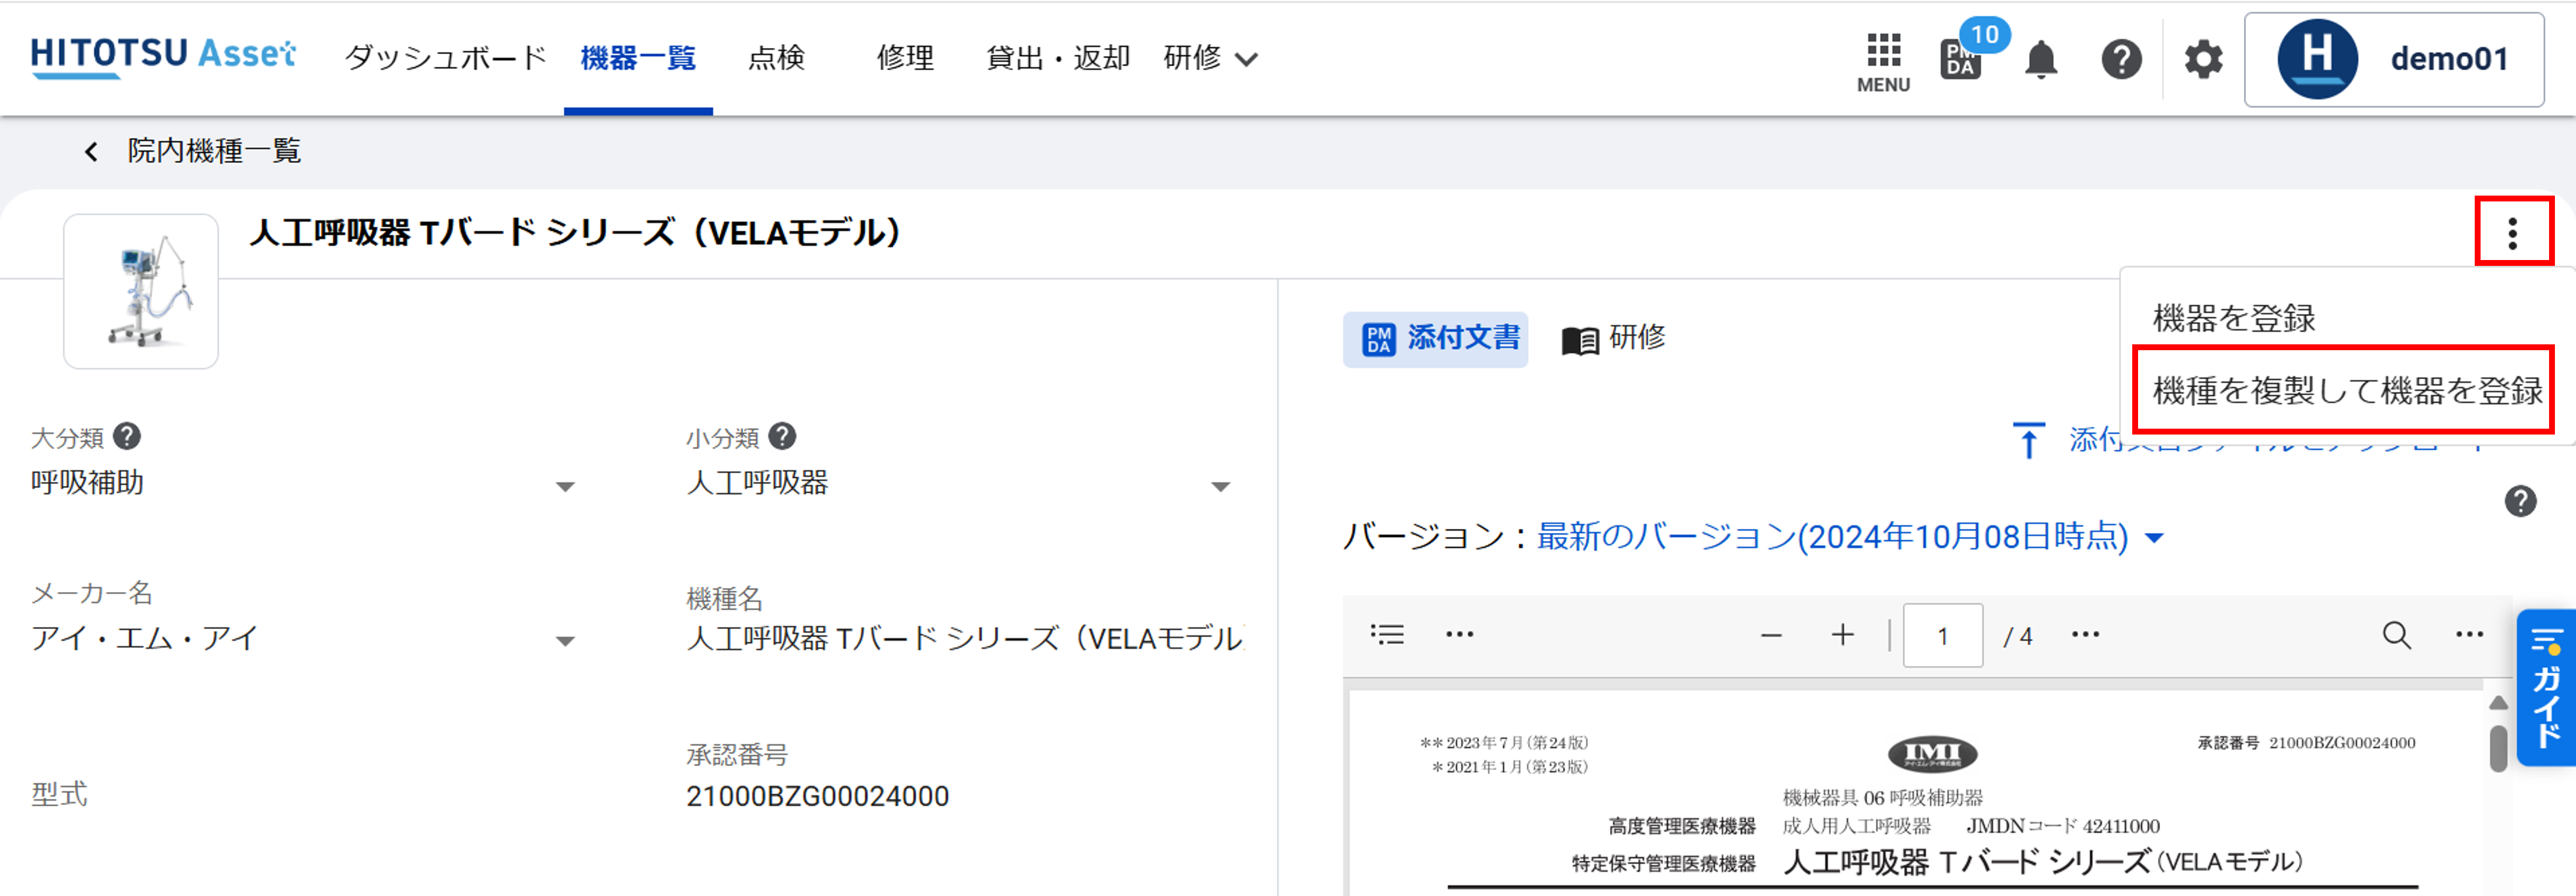Click the 承認番号 field value
This screenshot has height=896, width=2576.
click(817, 796)
